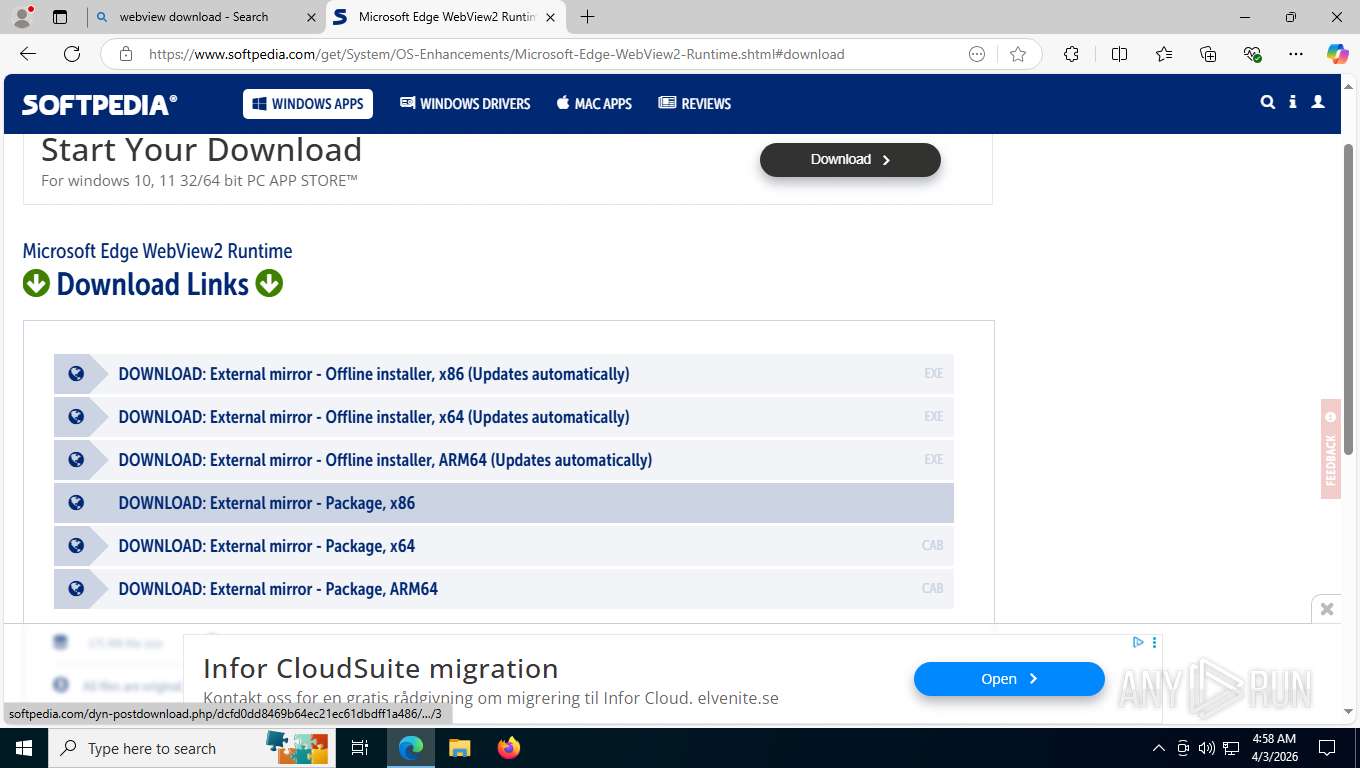The height and width of the screenshot is (768, 1360).
Task: Open a new browser tab
Action: tap(588, 17)
